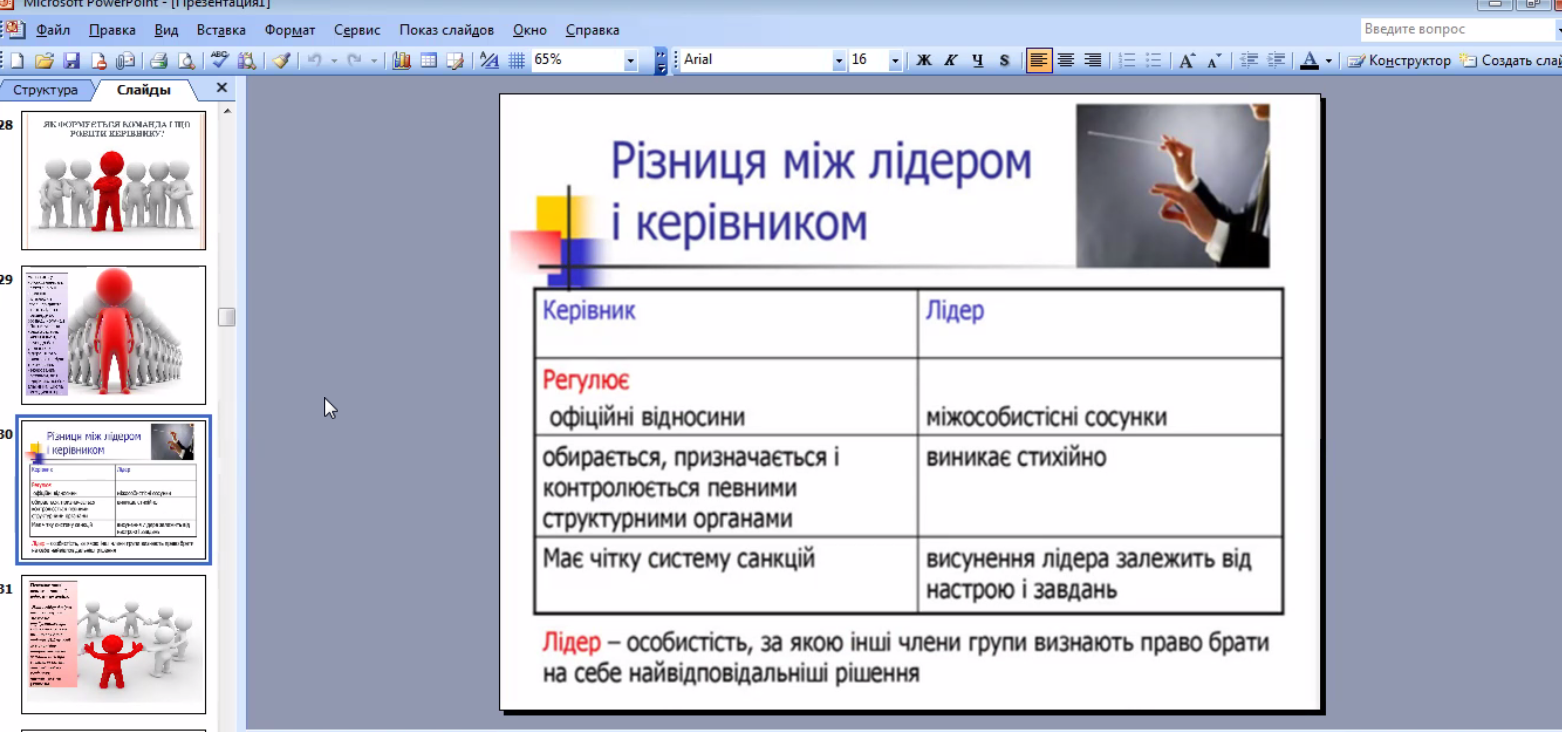Click the Undo arrow icon
Screen dimensions: 1562x732
[x=314, y=61]
